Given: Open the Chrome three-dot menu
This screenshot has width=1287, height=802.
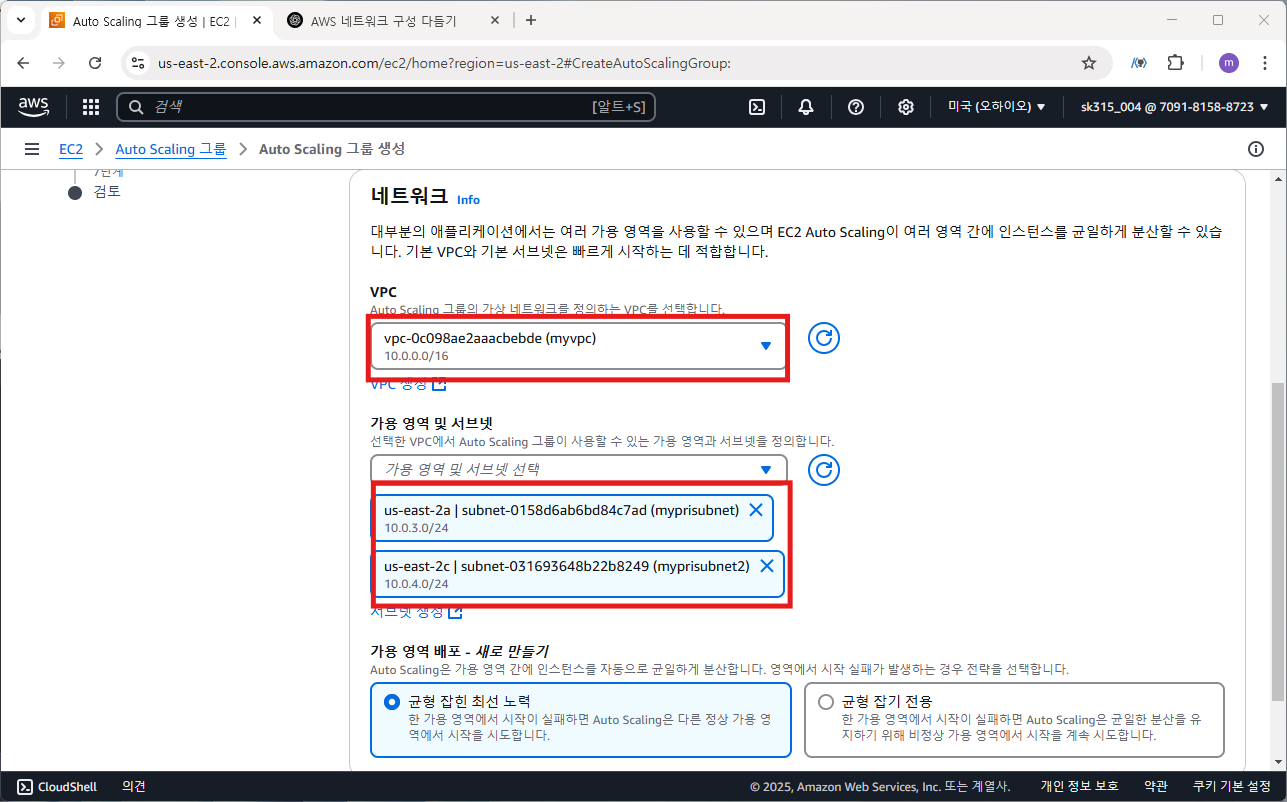Looking at the screenshot, I should (x=1264, y=63).
